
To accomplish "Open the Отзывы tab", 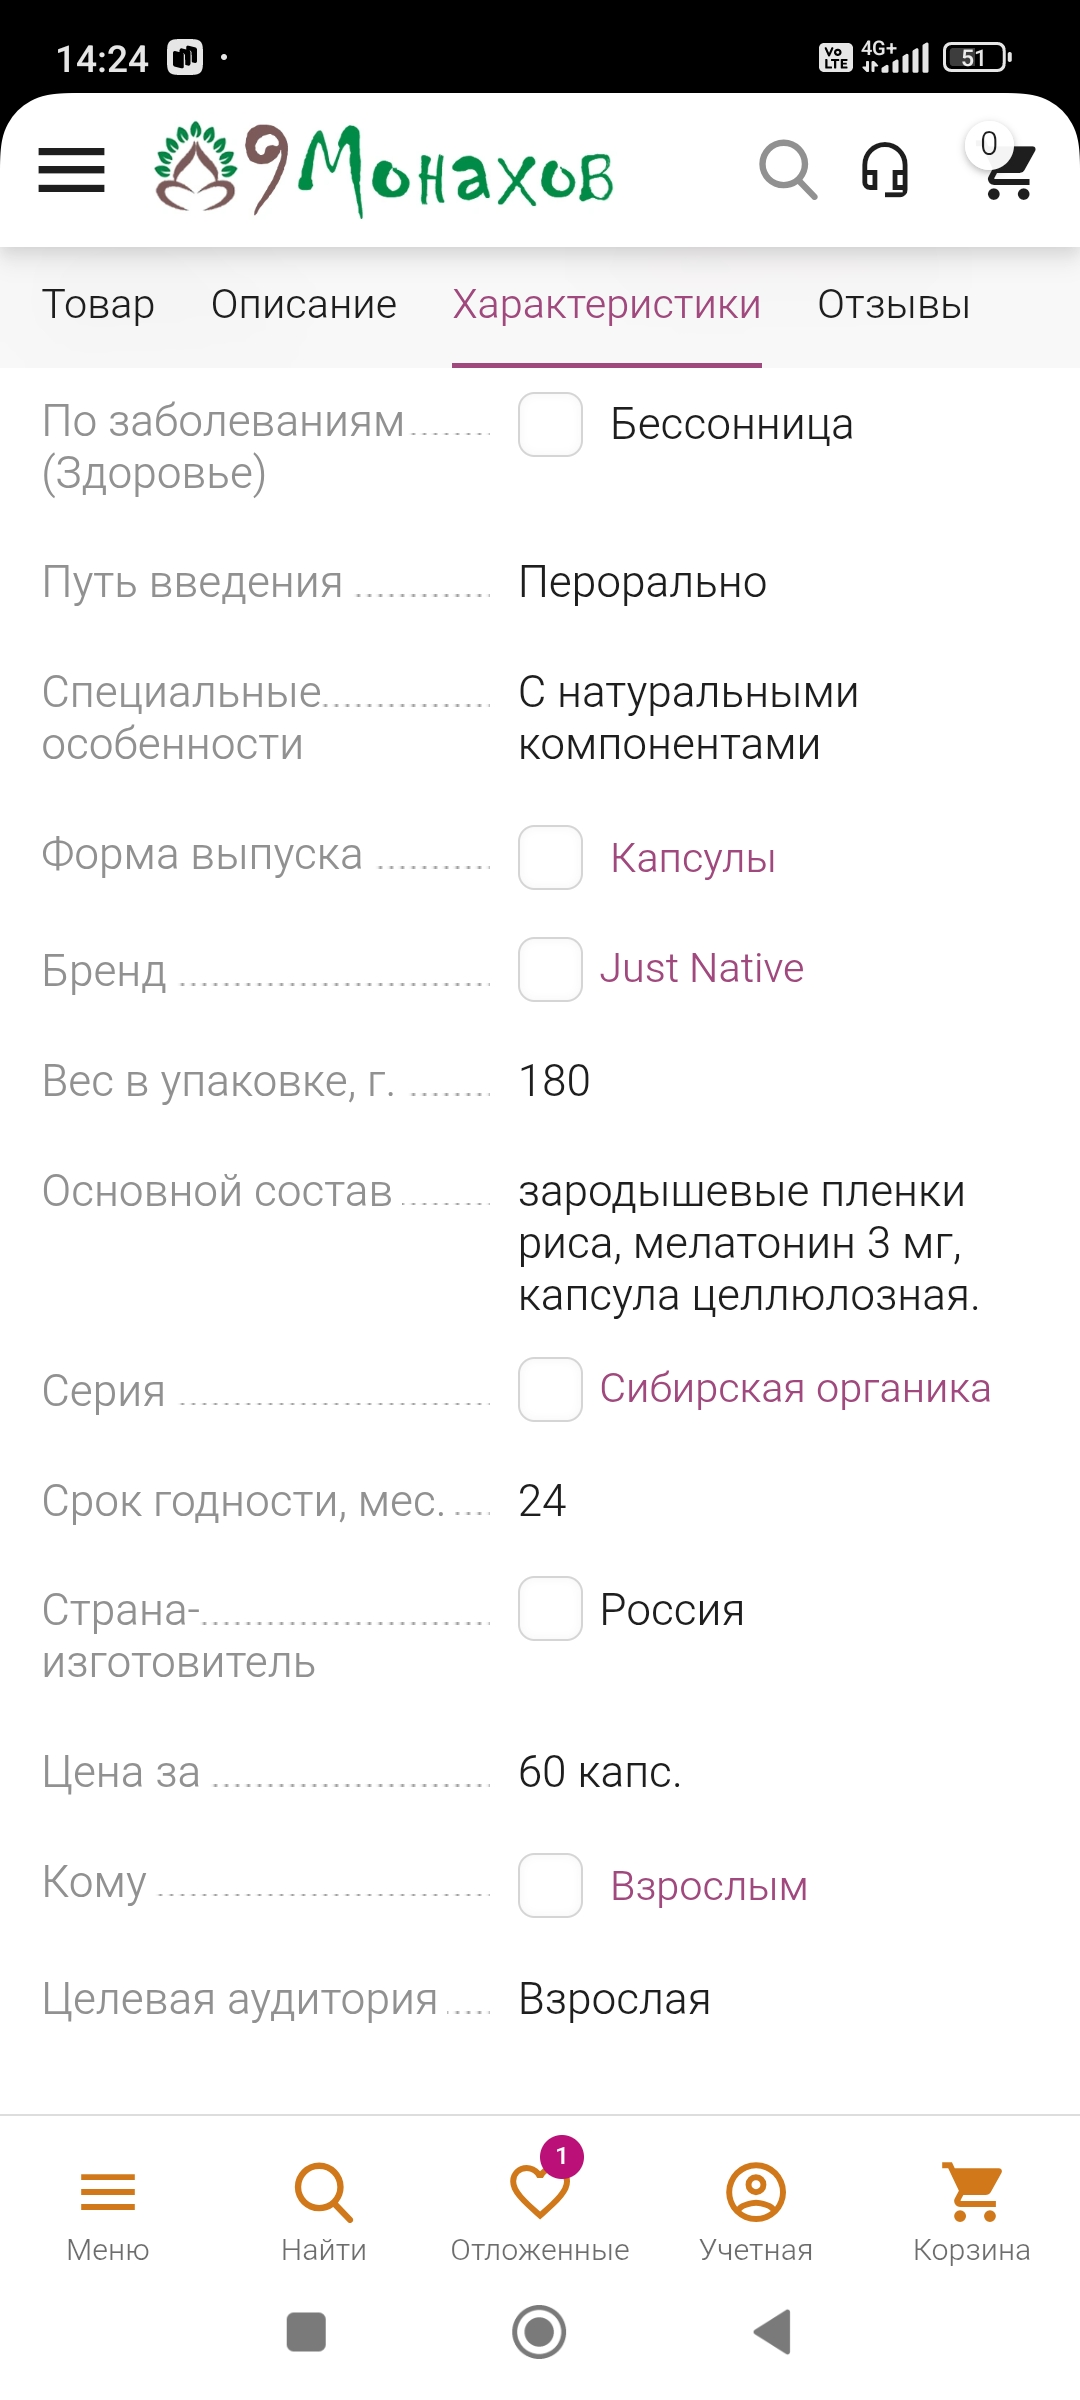I will tap(894, 305).
